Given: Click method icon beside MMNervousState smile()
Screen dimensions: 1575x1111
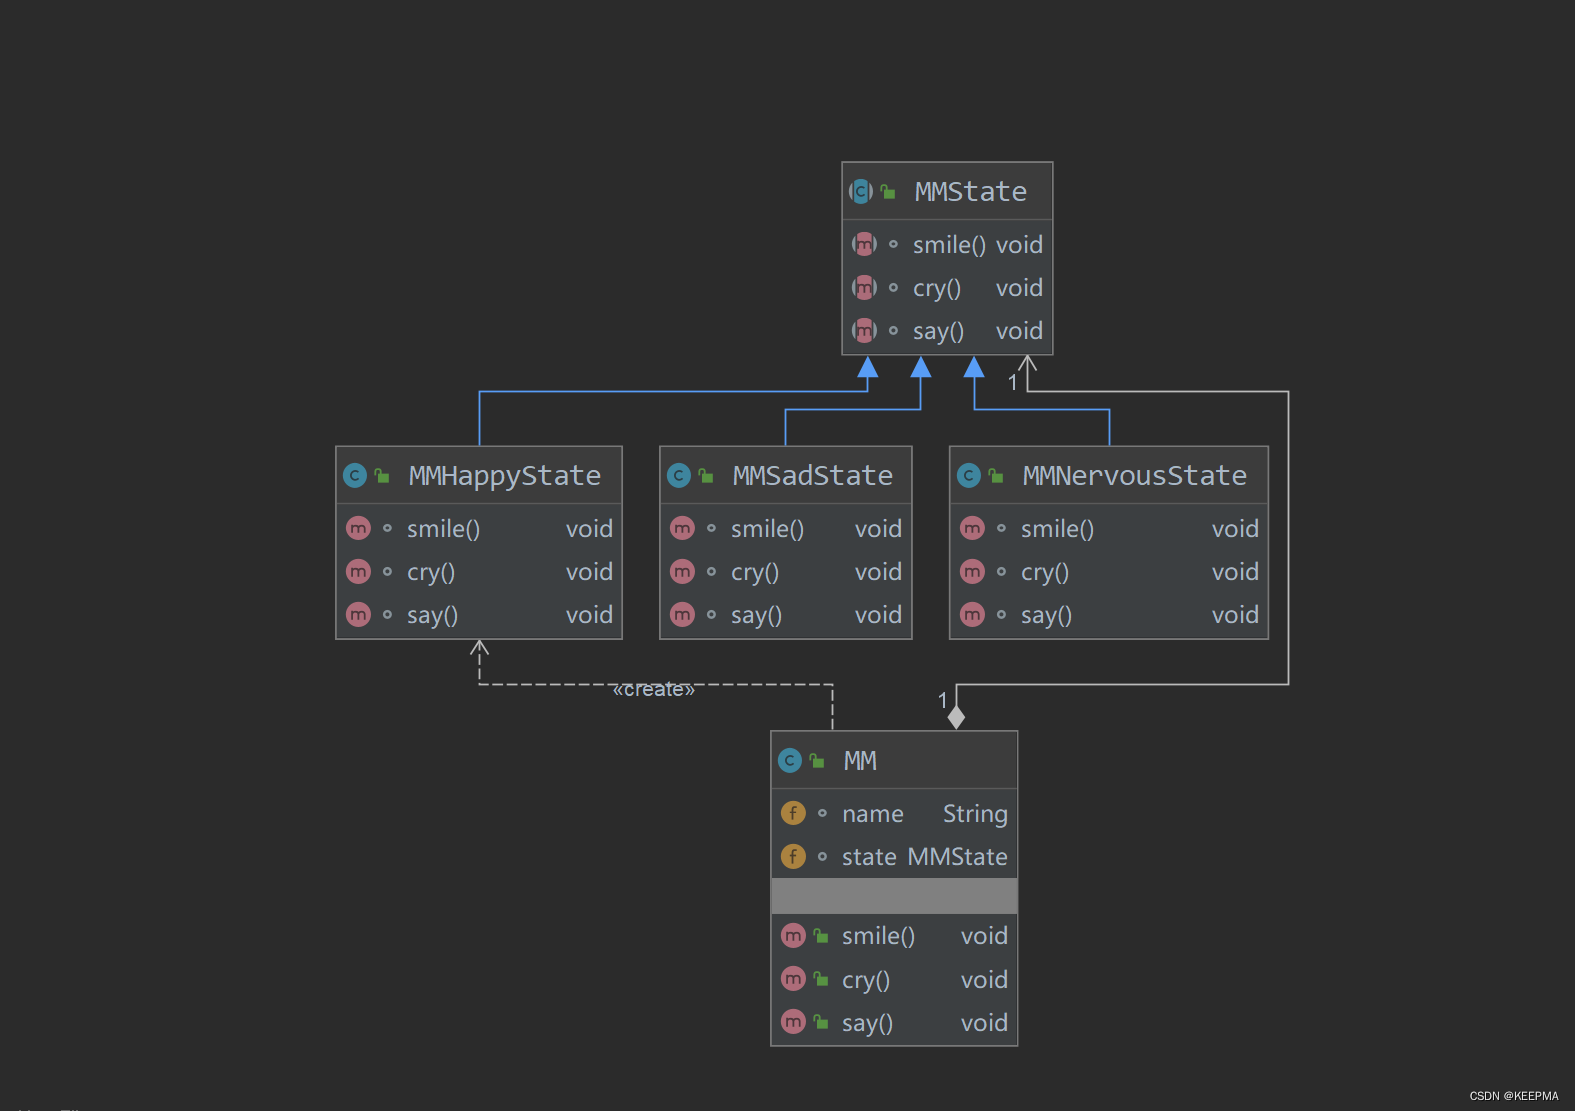Looking at the screenshot, I should (x=972, y=528).
